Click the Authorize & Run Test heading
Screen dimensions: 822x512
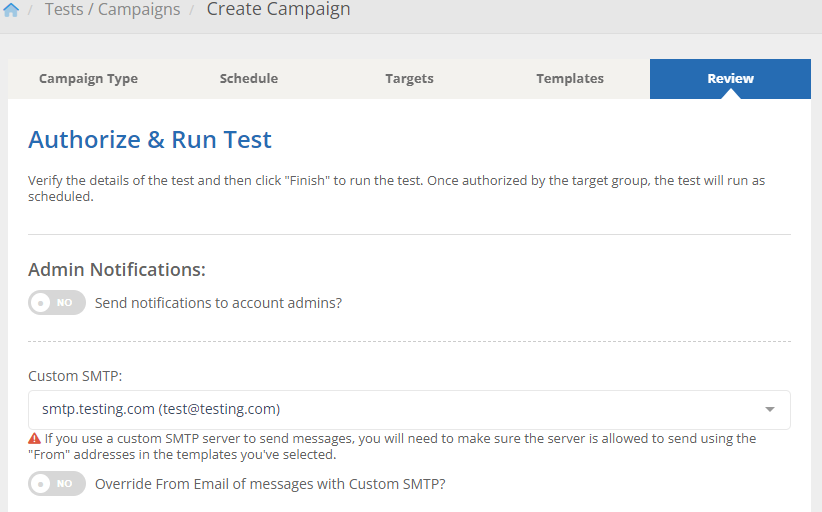(150, 140)
